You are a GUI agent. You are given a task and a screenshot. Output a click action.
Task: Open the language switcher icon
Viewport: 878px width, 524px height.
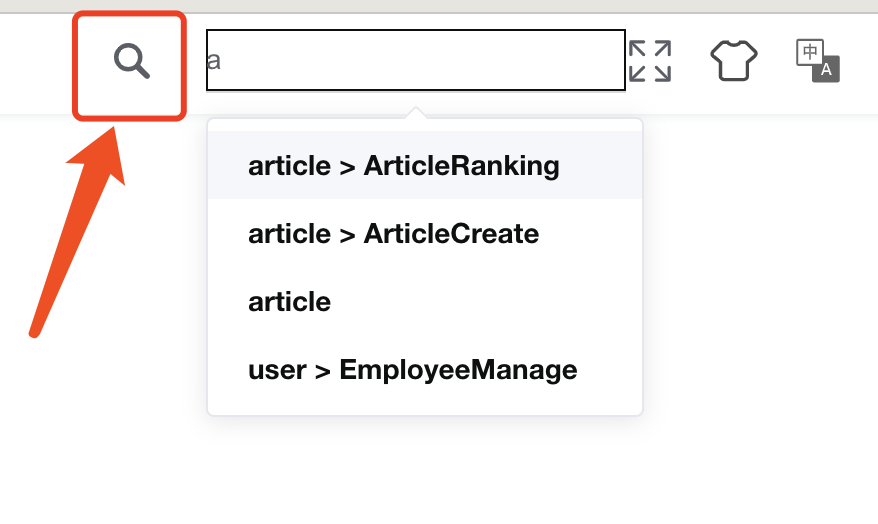pyautogui.click(x=817, y=60)
